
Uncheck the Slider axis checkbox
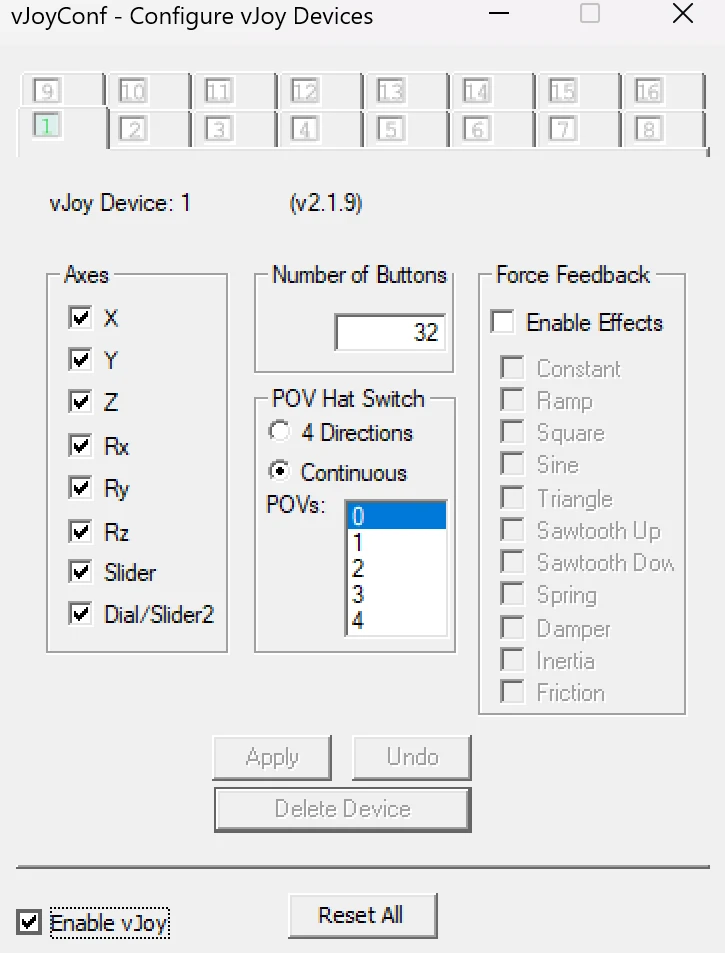point(80,572)
